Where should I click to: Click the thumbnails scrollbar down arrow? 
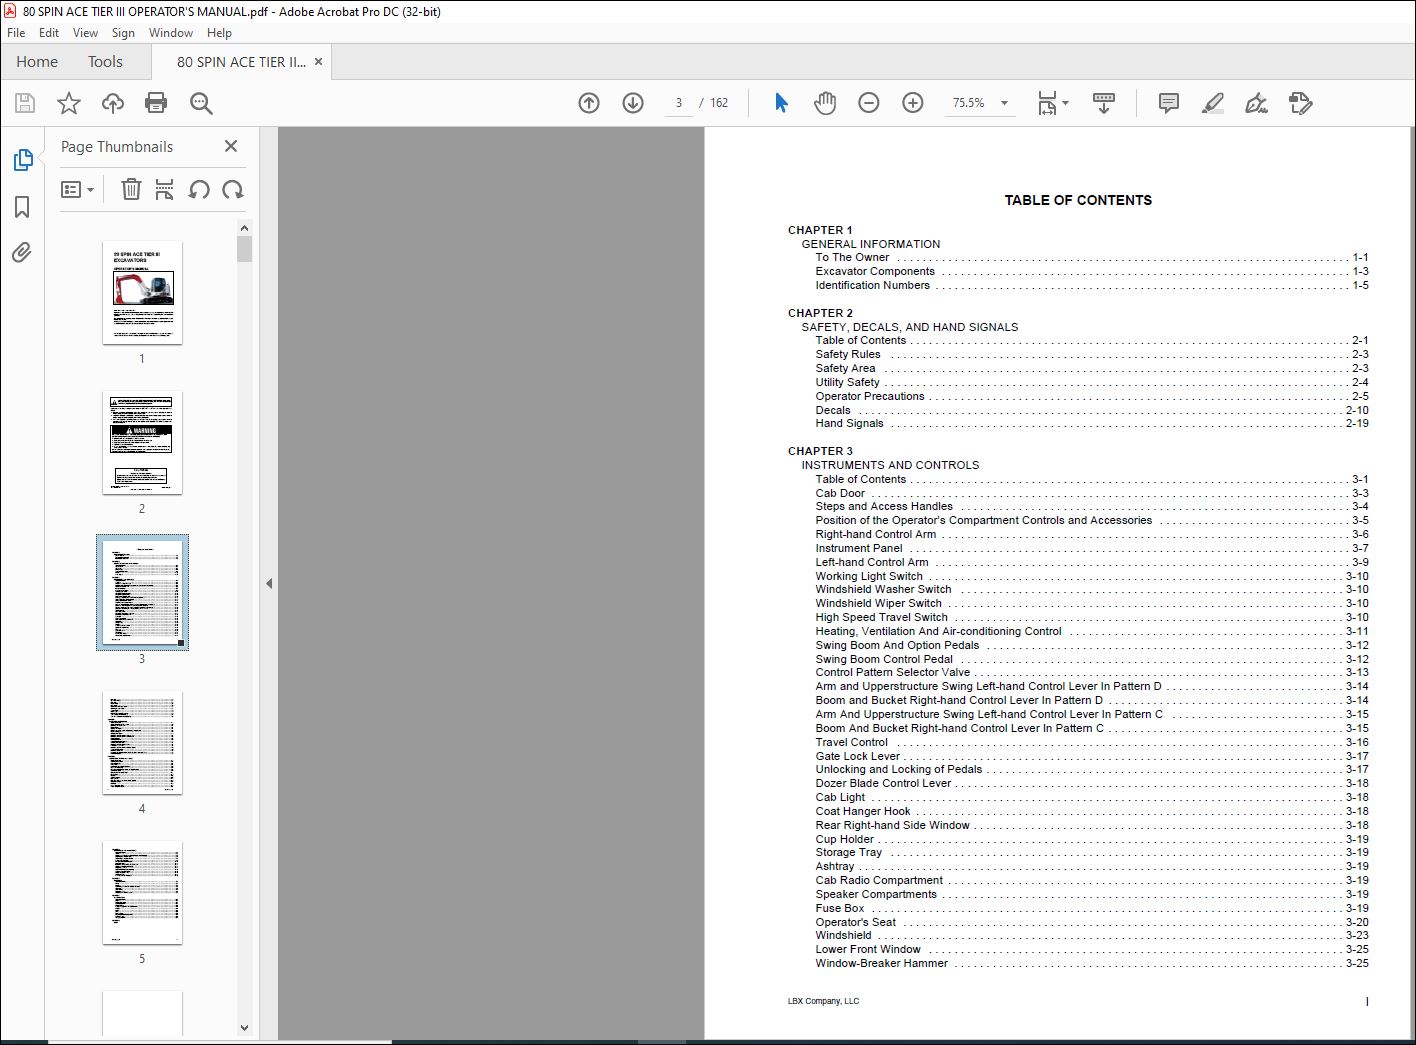click(x=245, y=1027)
